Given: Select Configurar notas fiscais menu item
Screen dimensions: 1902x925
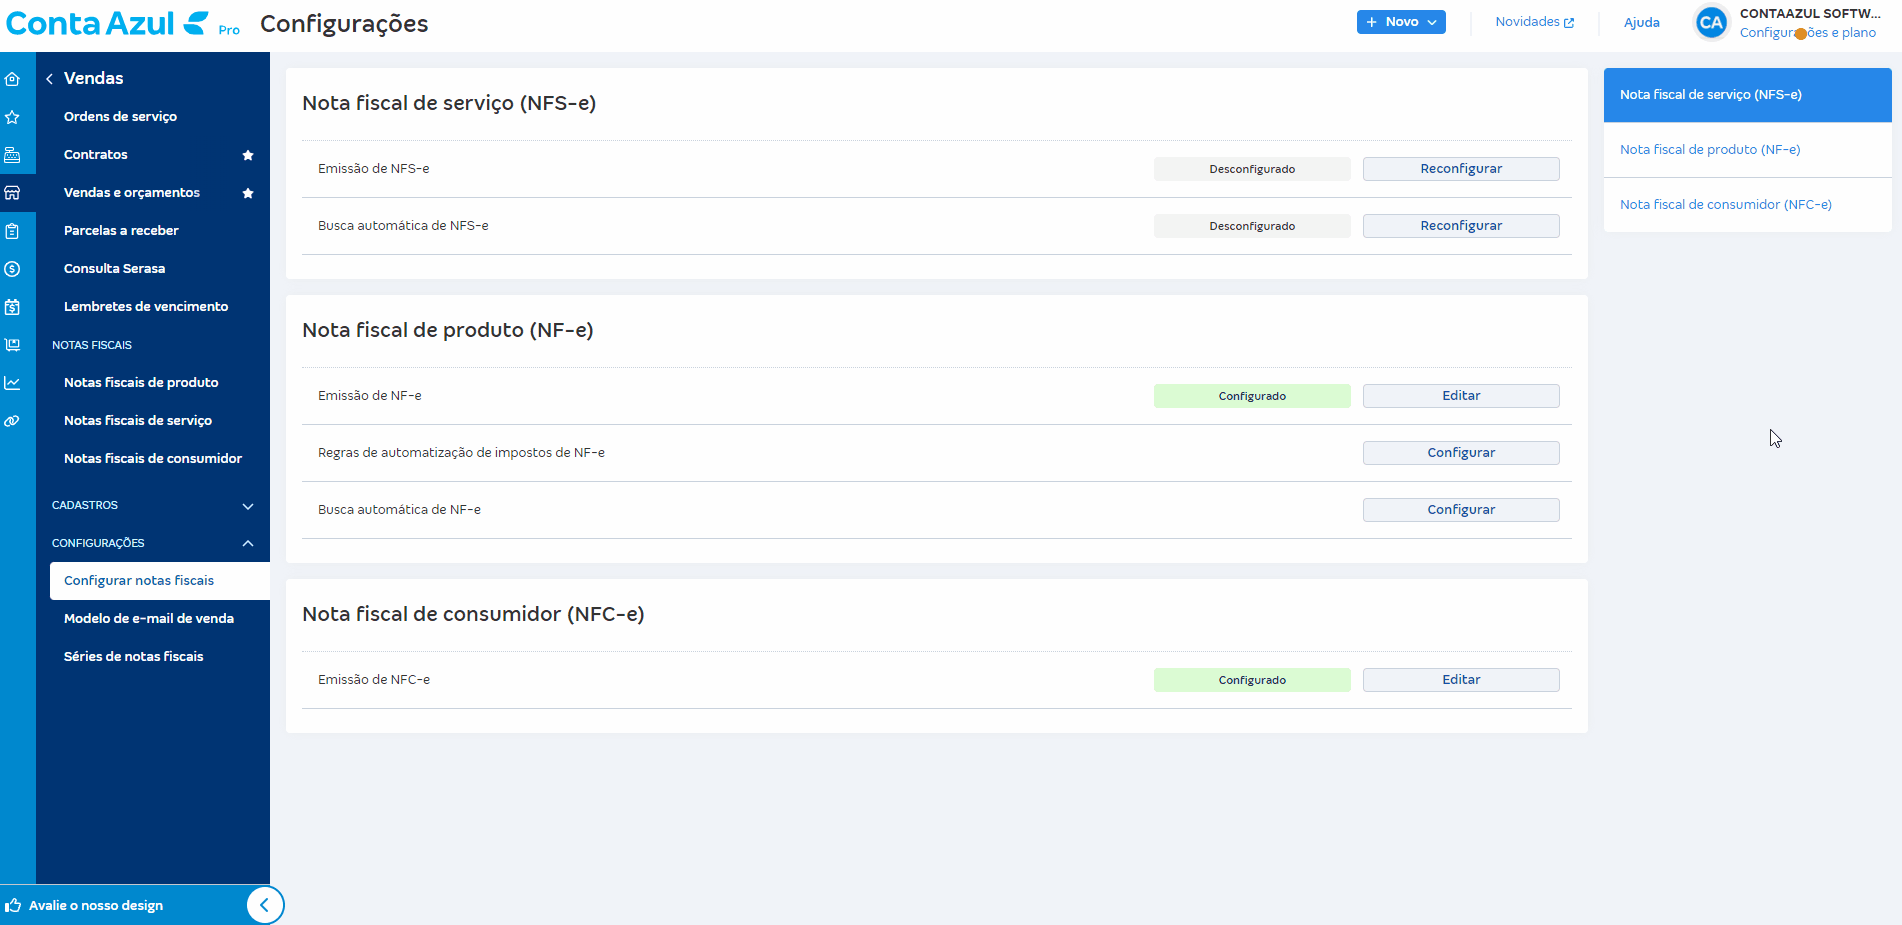Looking at the screenshot, I should click(160, 581).
